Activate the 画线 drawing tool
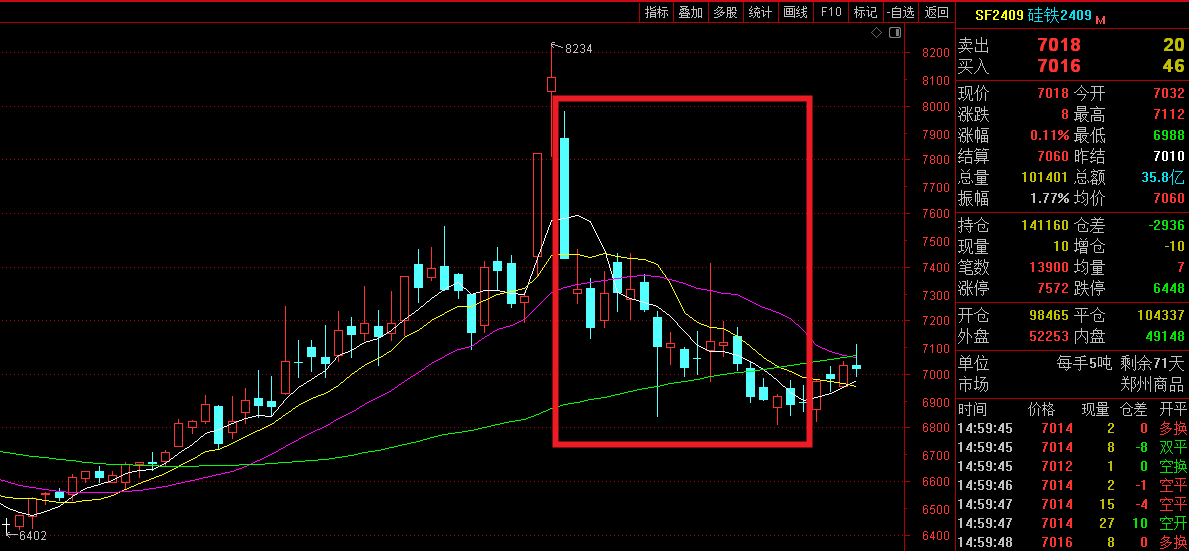This screenshot has width=1189, height=551. pyautogui.click(x=795, y=12)
